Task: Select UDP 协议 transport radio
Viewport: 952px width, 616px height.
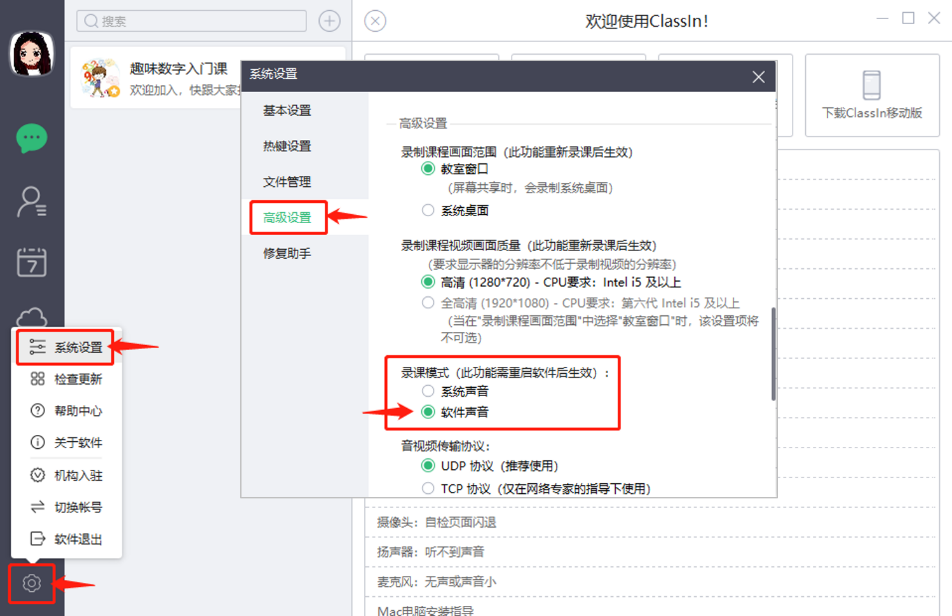Action: click(x=428, y=465)
